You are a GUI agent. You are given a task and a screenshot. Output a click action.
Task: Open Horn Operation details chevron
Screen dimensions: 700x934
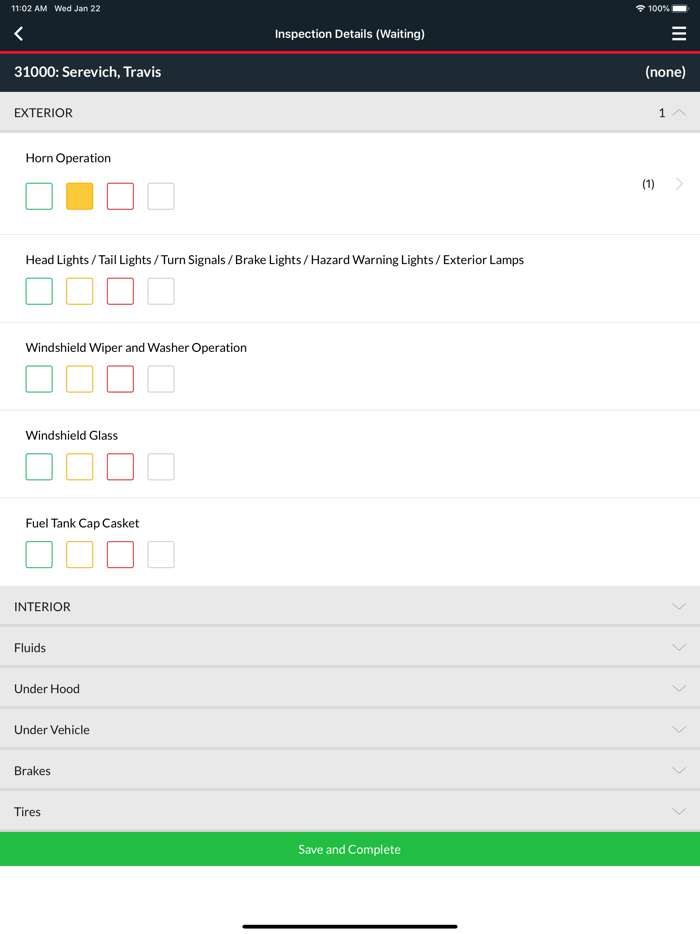pyautogui.click(x=679, y=184)
